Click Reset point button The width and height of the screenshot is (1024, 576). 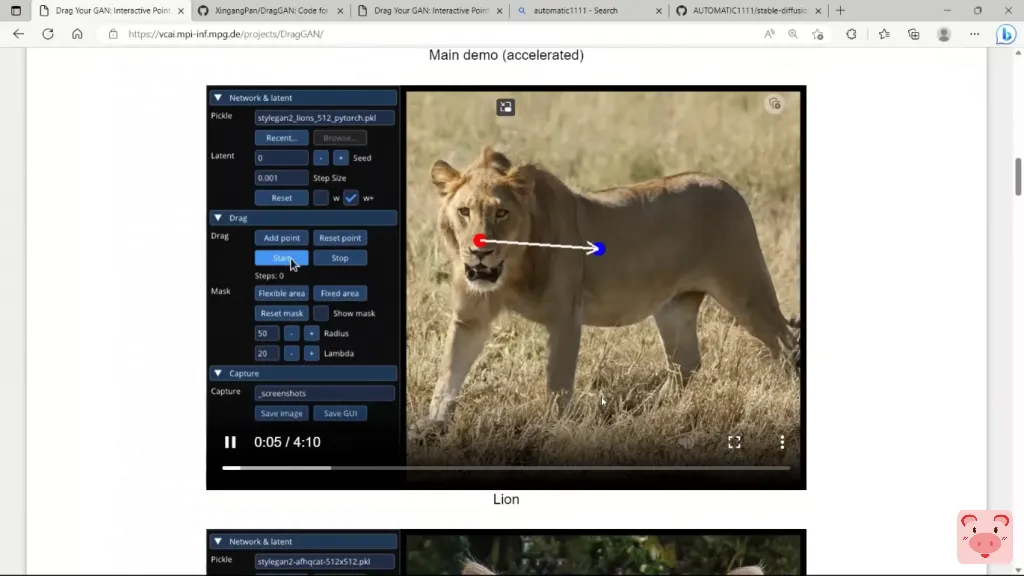click(340, 238)
